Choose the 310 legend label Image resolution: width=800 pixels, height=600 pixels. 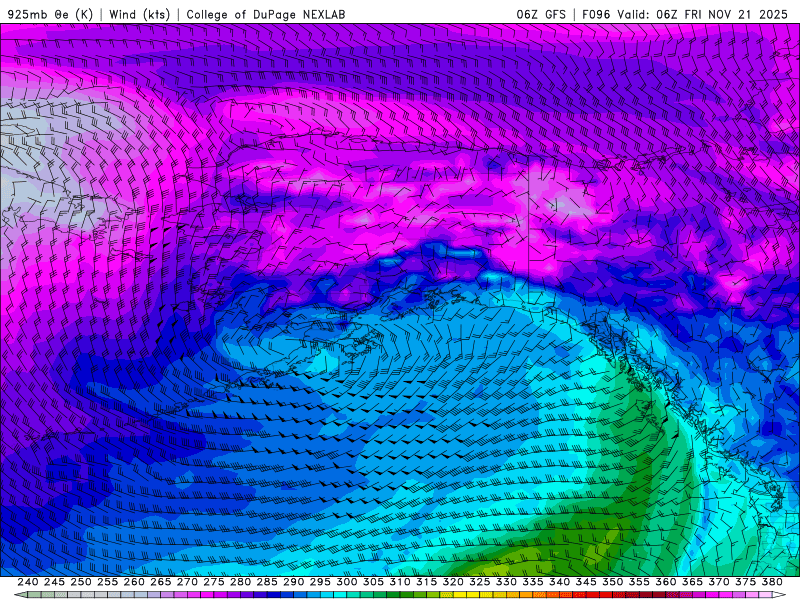pos(399,582)
